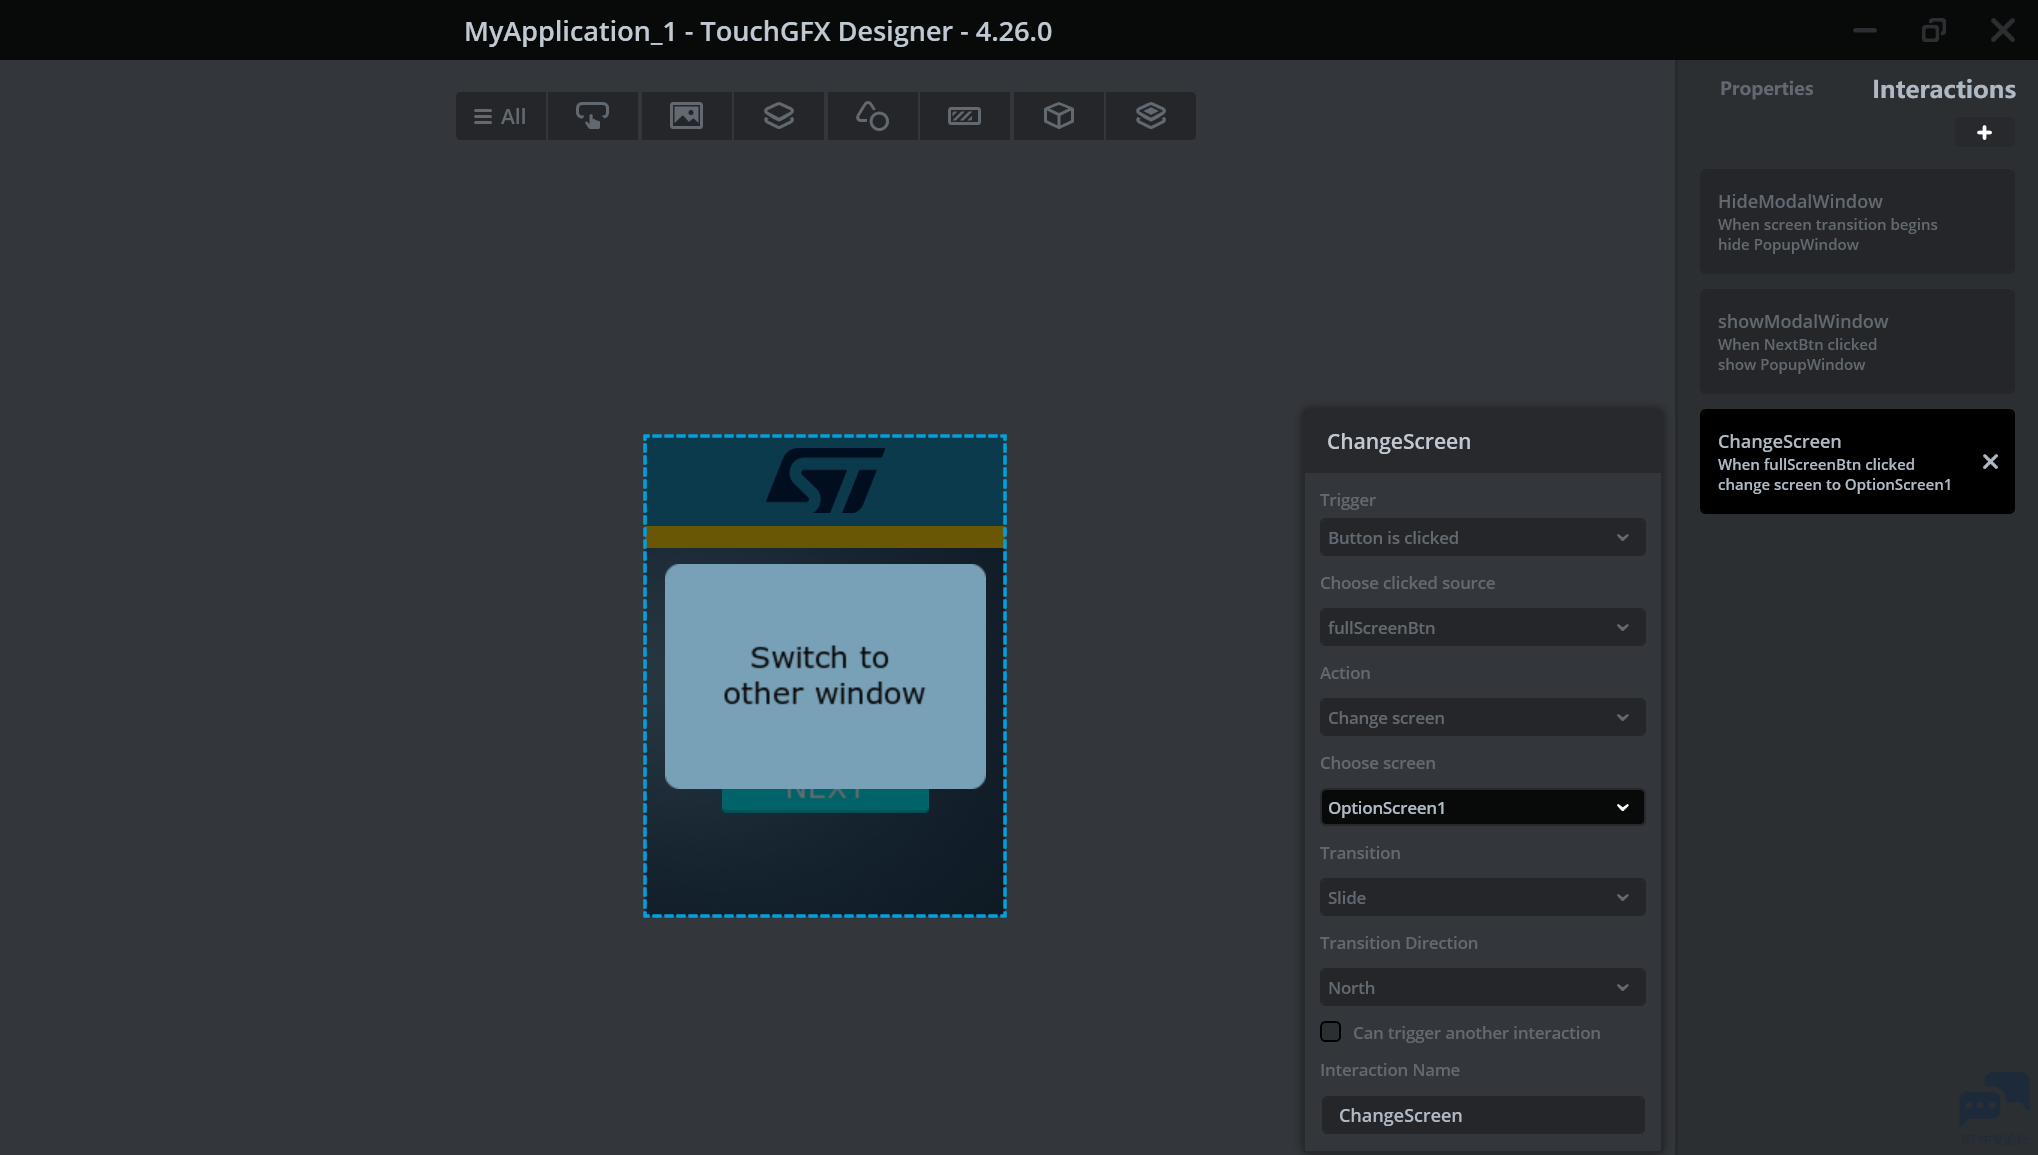This screenshot has width=2038, height=1155.
Task: Add a new interaction with plus button
Action: (x=1984, y=132)
